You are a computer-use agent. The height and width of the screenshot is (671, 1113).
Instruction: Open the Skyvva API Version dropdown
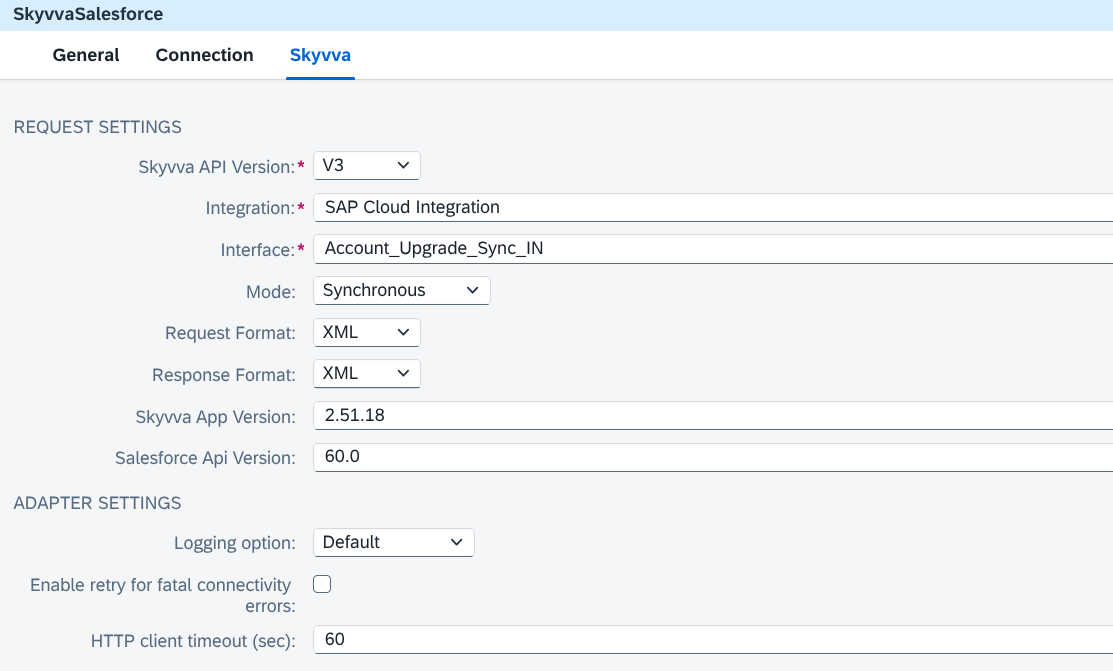point(366,165)
